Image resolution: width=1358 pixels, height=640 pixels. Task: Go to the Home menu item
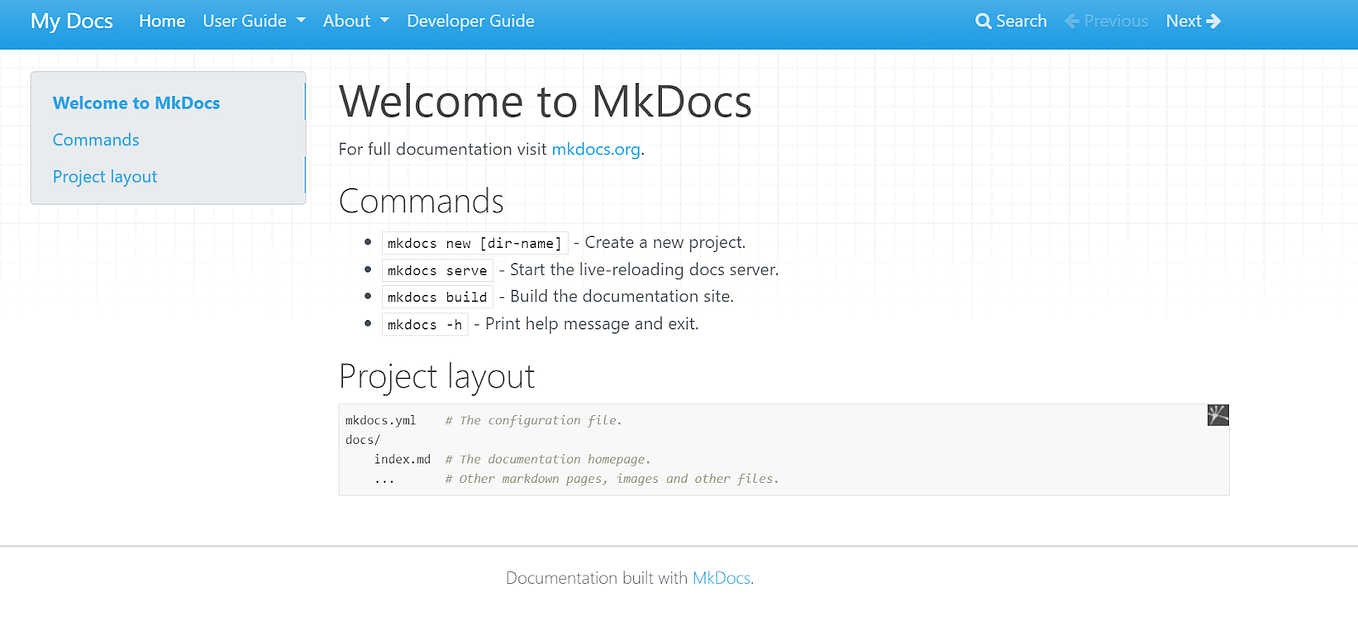coord(162,20)
